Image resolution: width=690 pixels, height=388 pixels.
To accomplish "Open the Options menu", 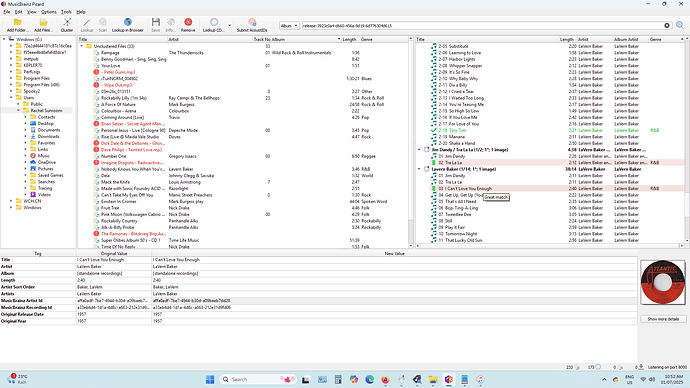I will pyautogui.click(x=48, y=12).
